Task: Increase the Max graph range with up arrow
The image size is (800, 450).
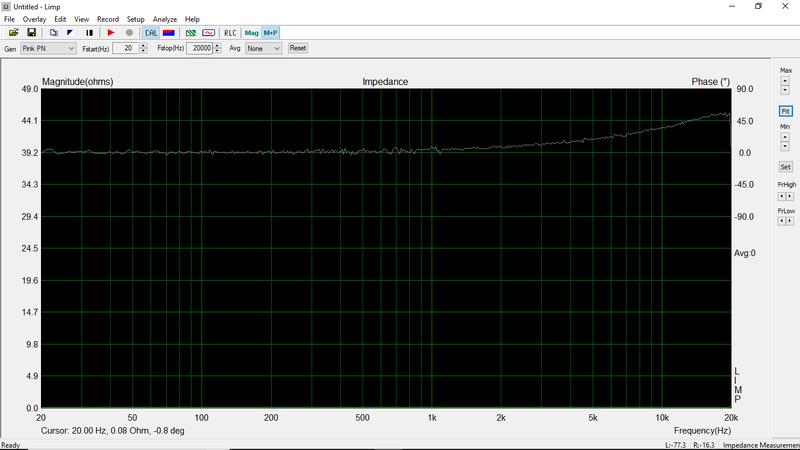Action: tap(785, 82)
